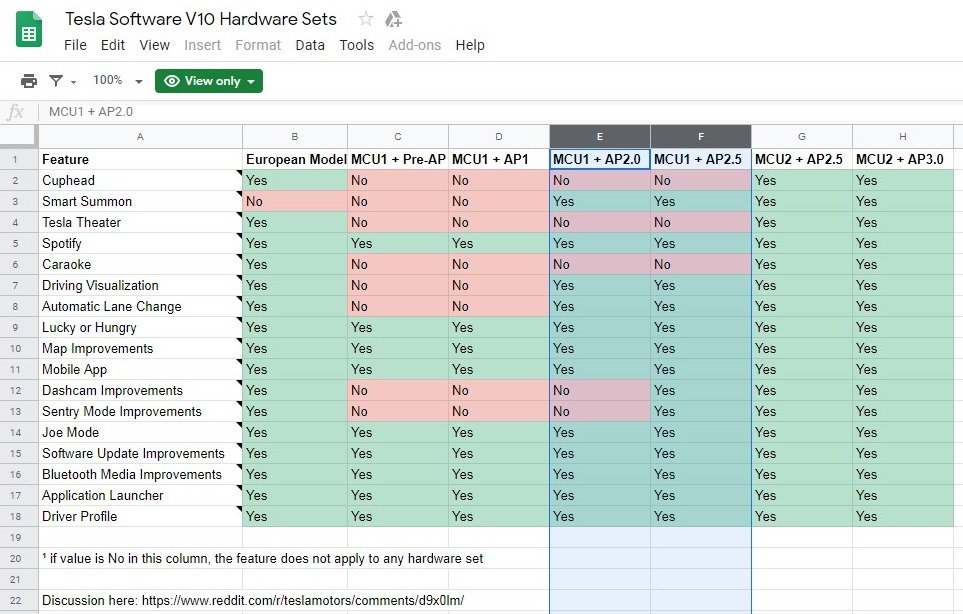Image resolution: width=963 pixels, height=614 pixels.
Task: Select row 19 header
Action: pos(15,537)
